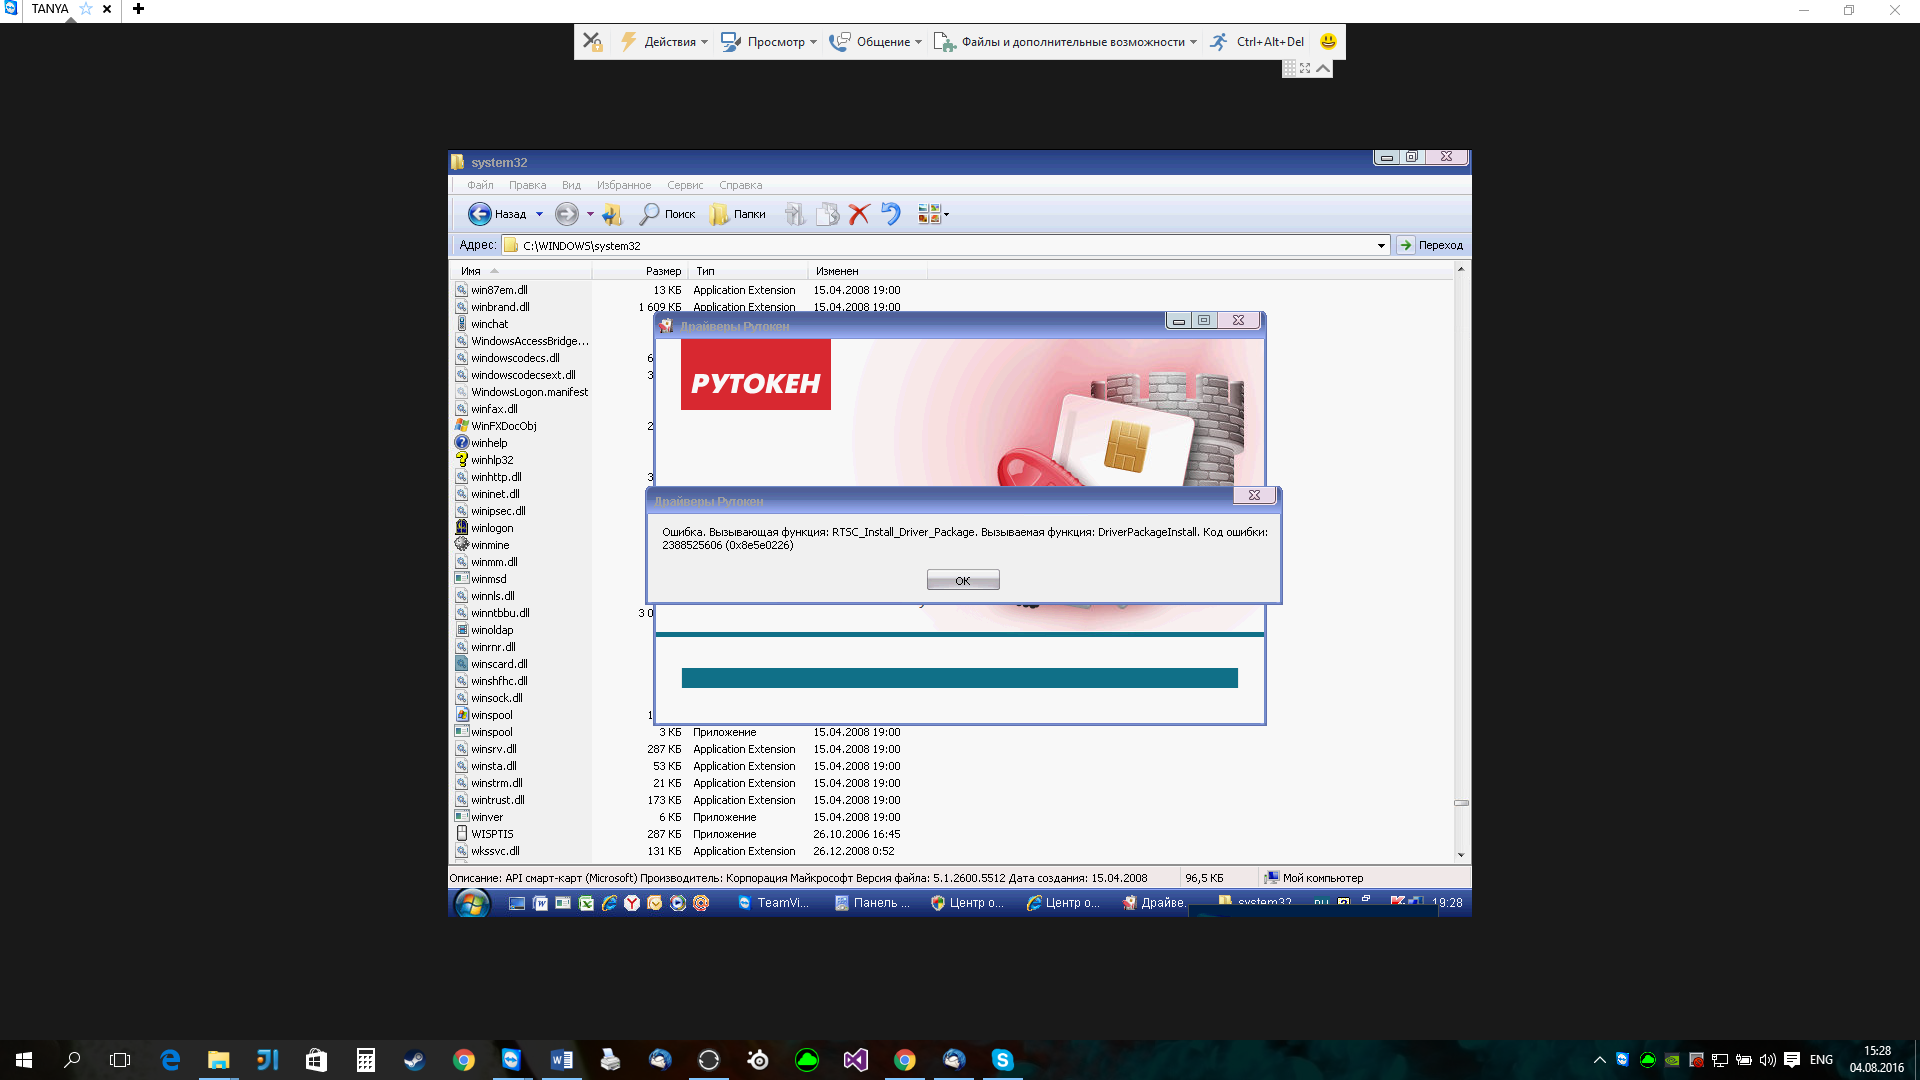Screen dimensions: 1920x1080
Task: Toggle the Folders (Папки) pane
Action: click(737, 214)
